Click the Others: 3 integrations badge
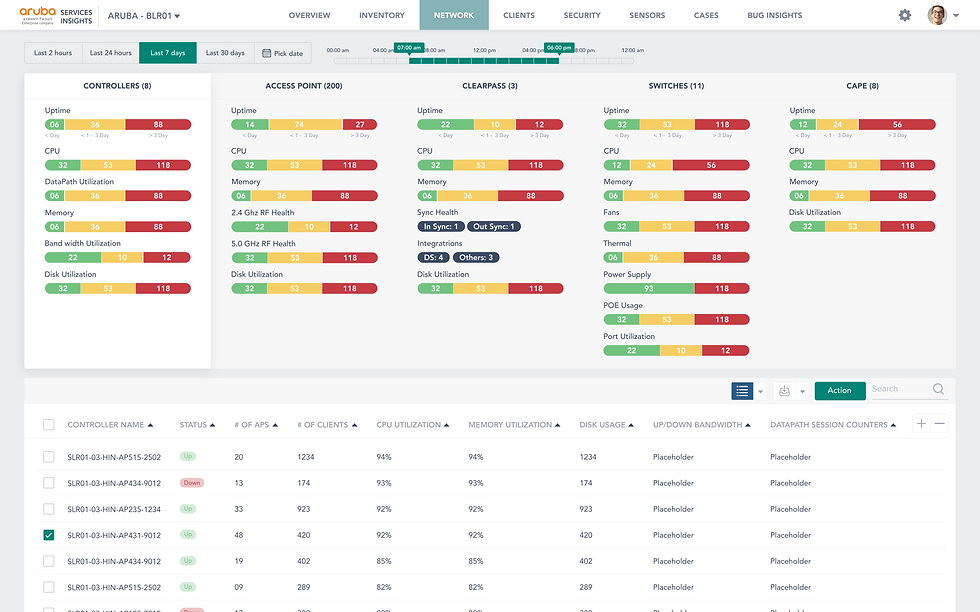The height and width of the screenshot is (612, 980). [476, 257]
